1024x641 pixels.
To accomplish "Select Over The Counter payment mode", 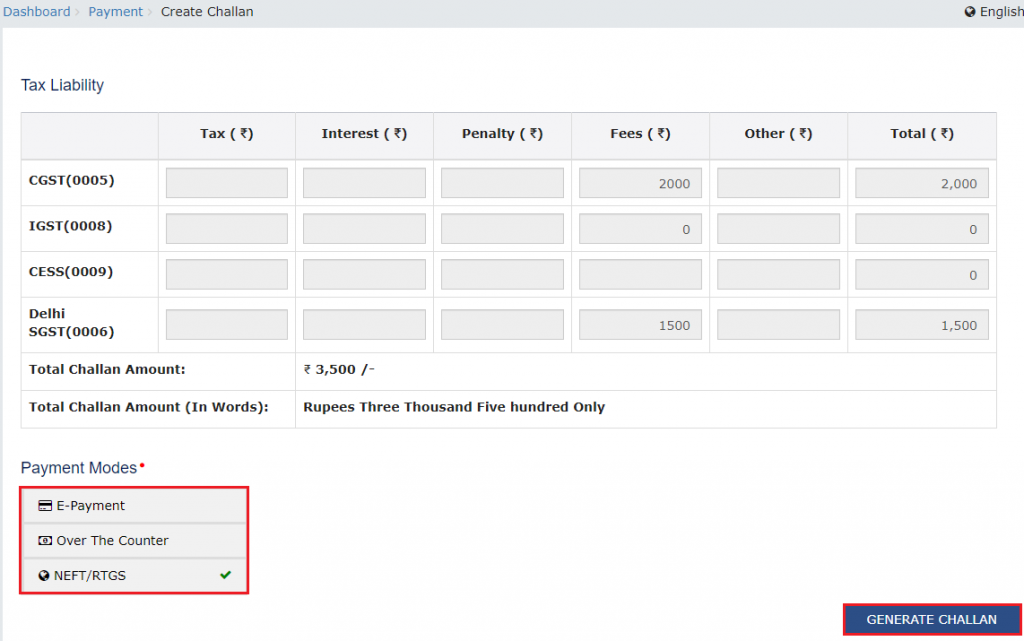I will pos(135,540).
